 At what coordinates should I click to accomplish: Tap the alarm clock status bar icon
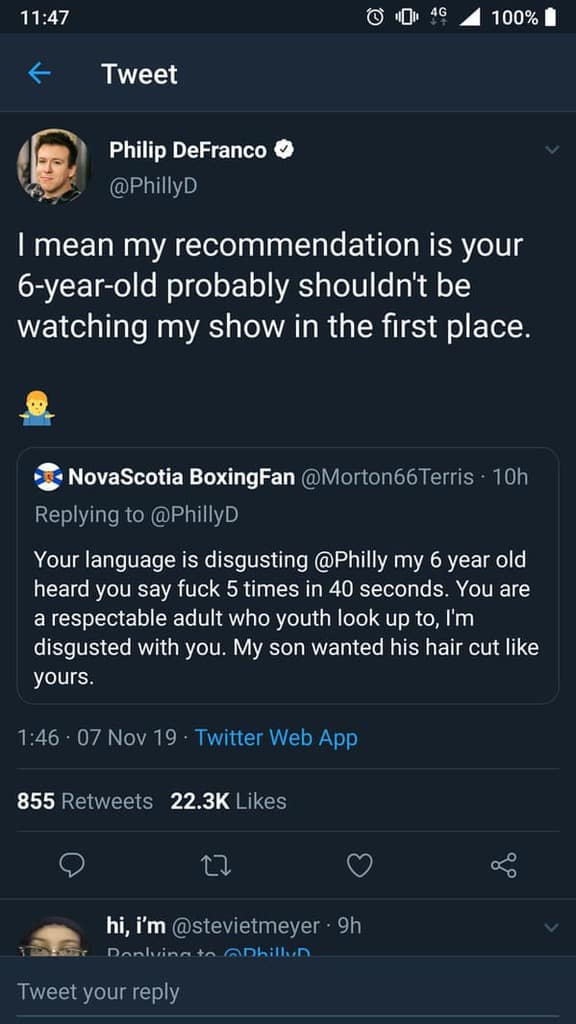tap(376, 16)
